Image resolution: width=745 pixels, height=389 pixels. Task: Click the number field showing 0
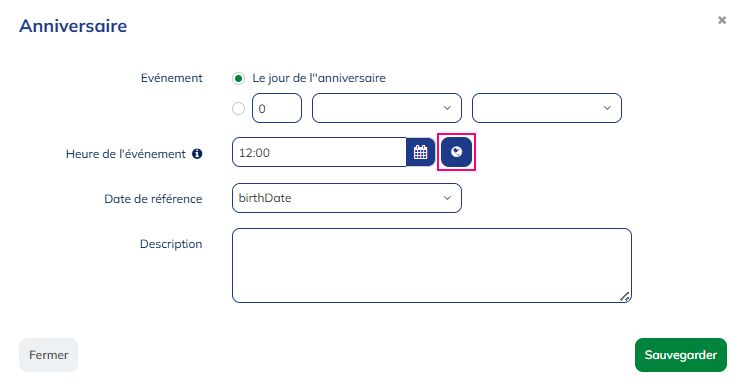[x=277, y=108]
